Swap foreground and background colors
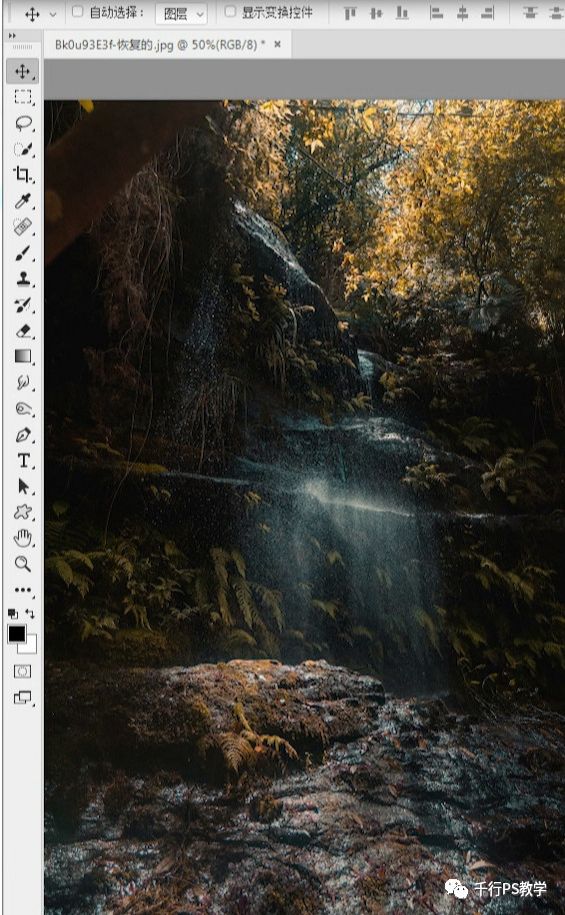 tap(30, 613)
